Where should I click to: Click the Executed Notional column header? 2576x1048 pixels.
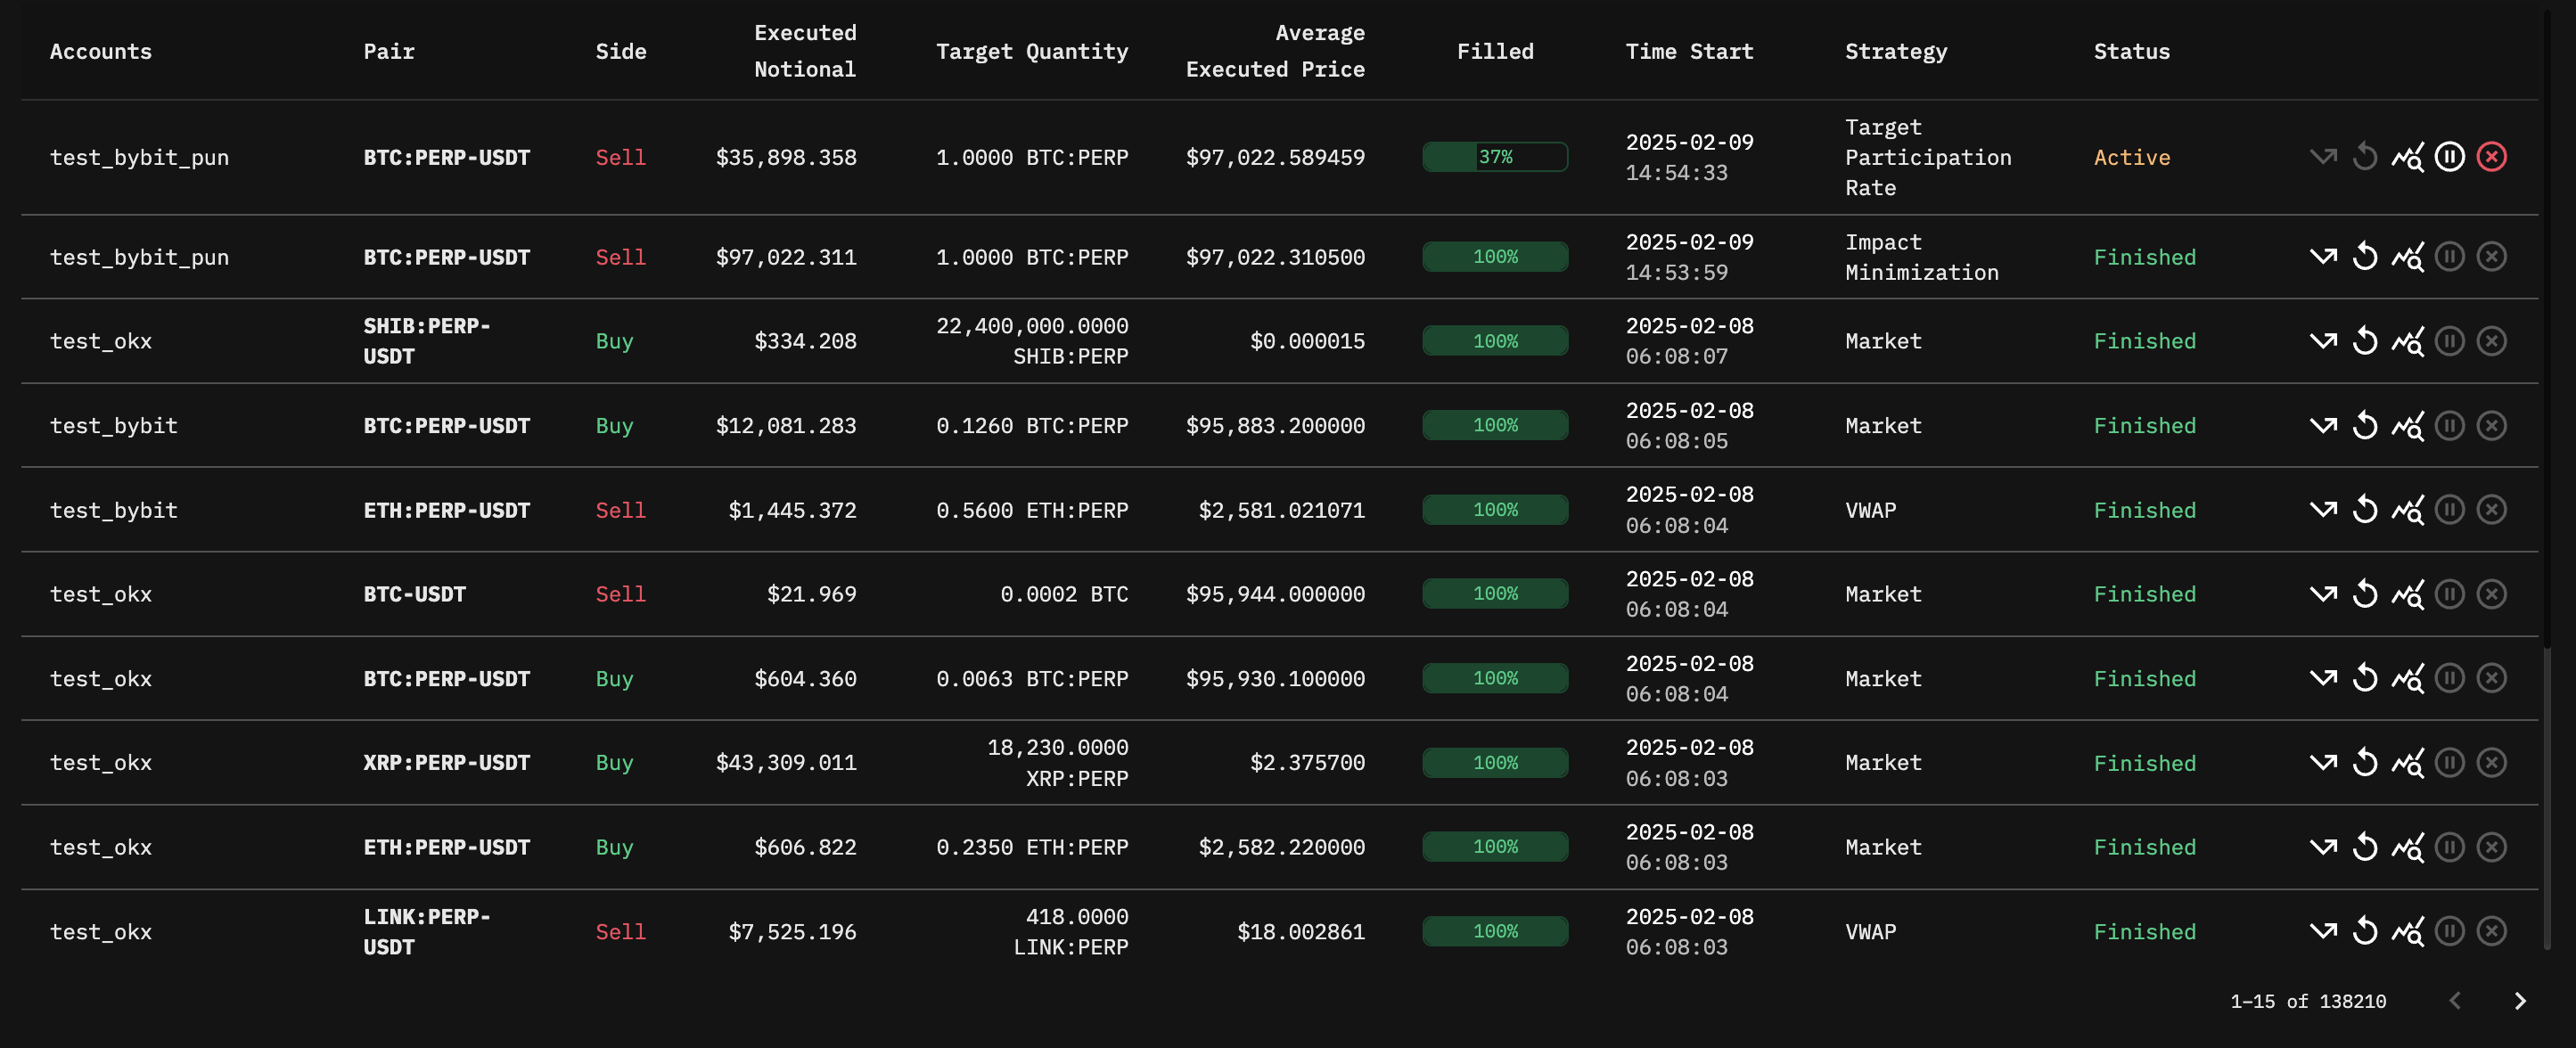804,51
